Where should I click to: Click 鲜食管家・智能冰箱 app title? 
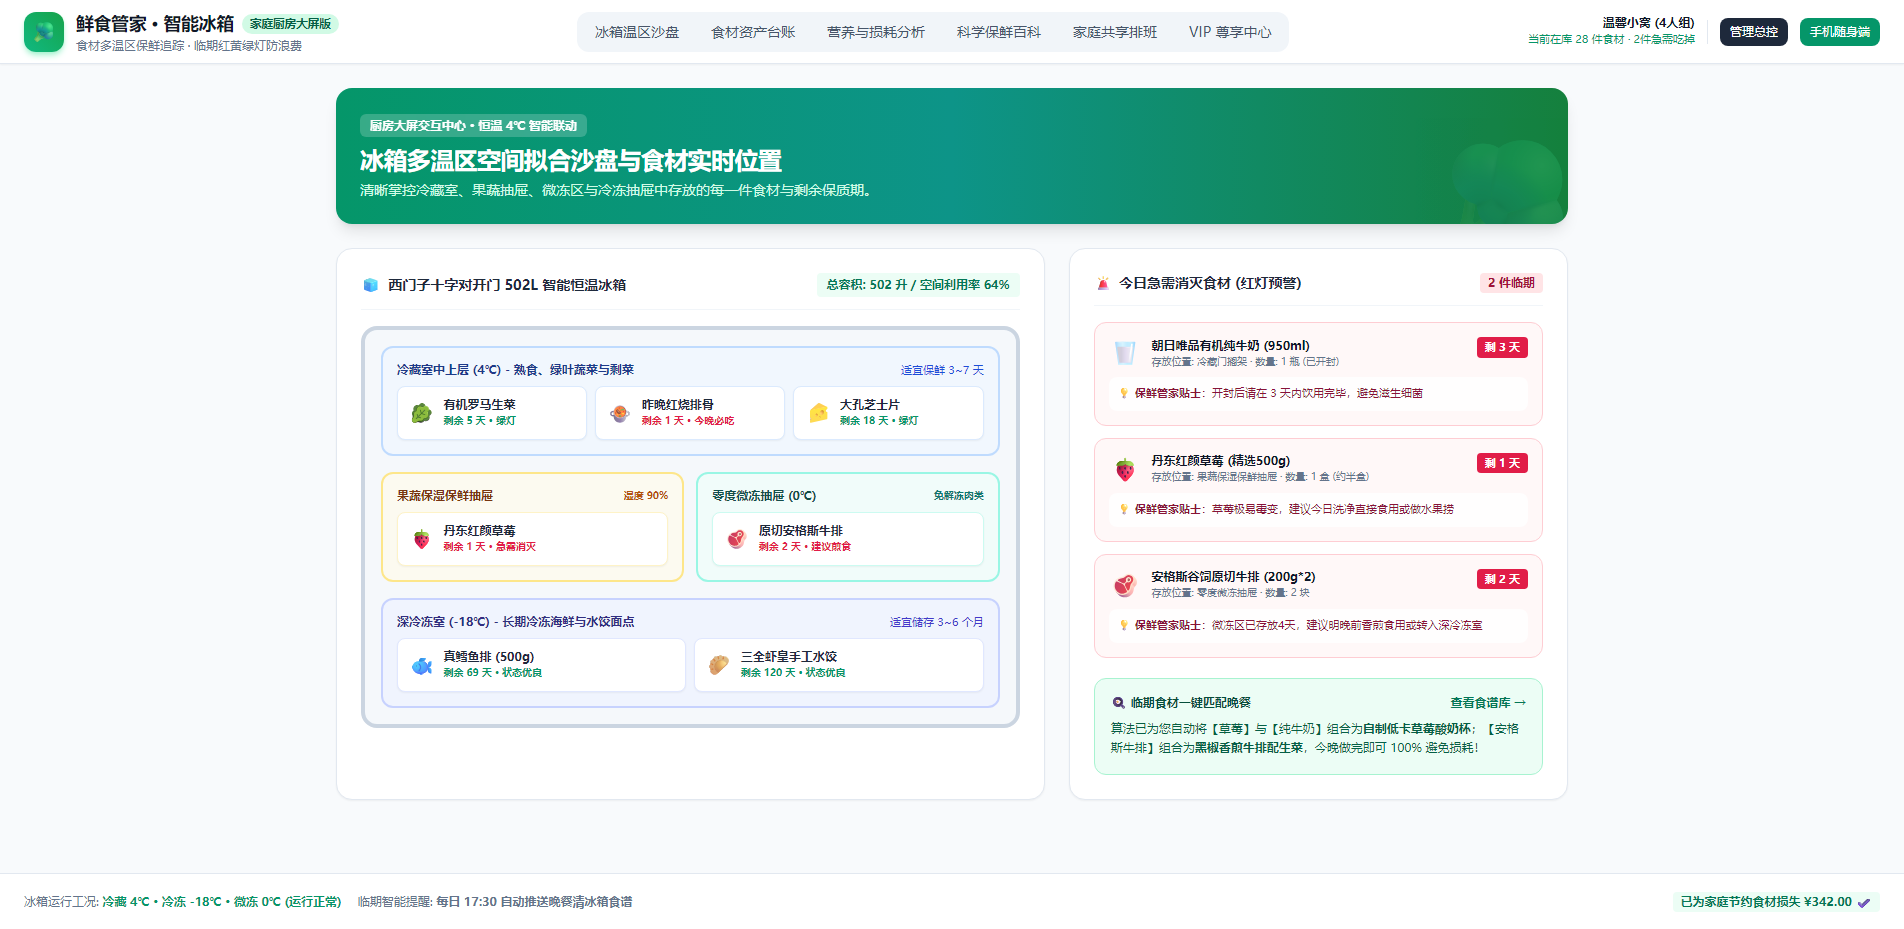(155, 24)
